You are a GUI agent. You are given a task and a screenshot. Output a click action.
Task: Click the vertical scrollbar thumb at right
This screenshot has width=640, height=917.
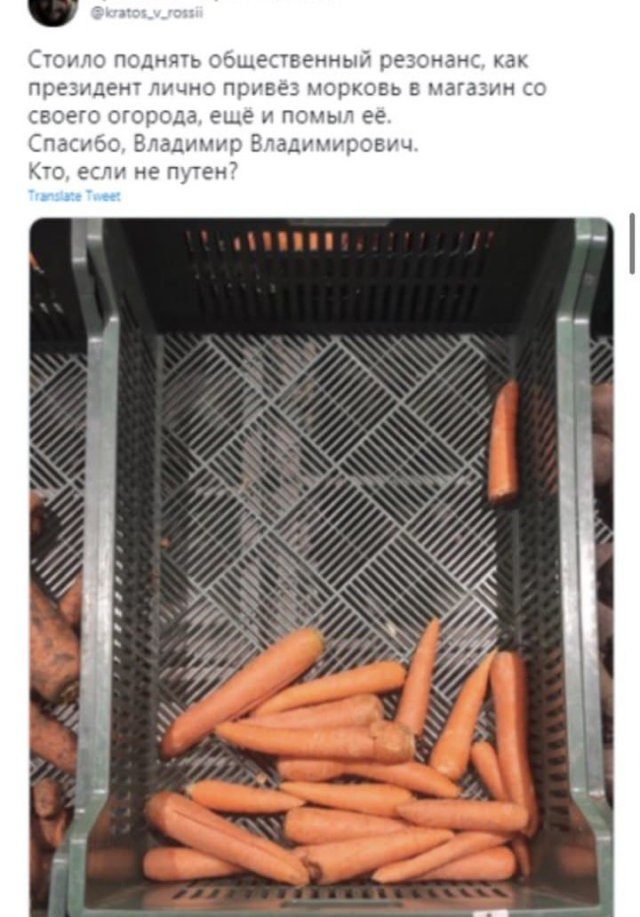(632, 243)
